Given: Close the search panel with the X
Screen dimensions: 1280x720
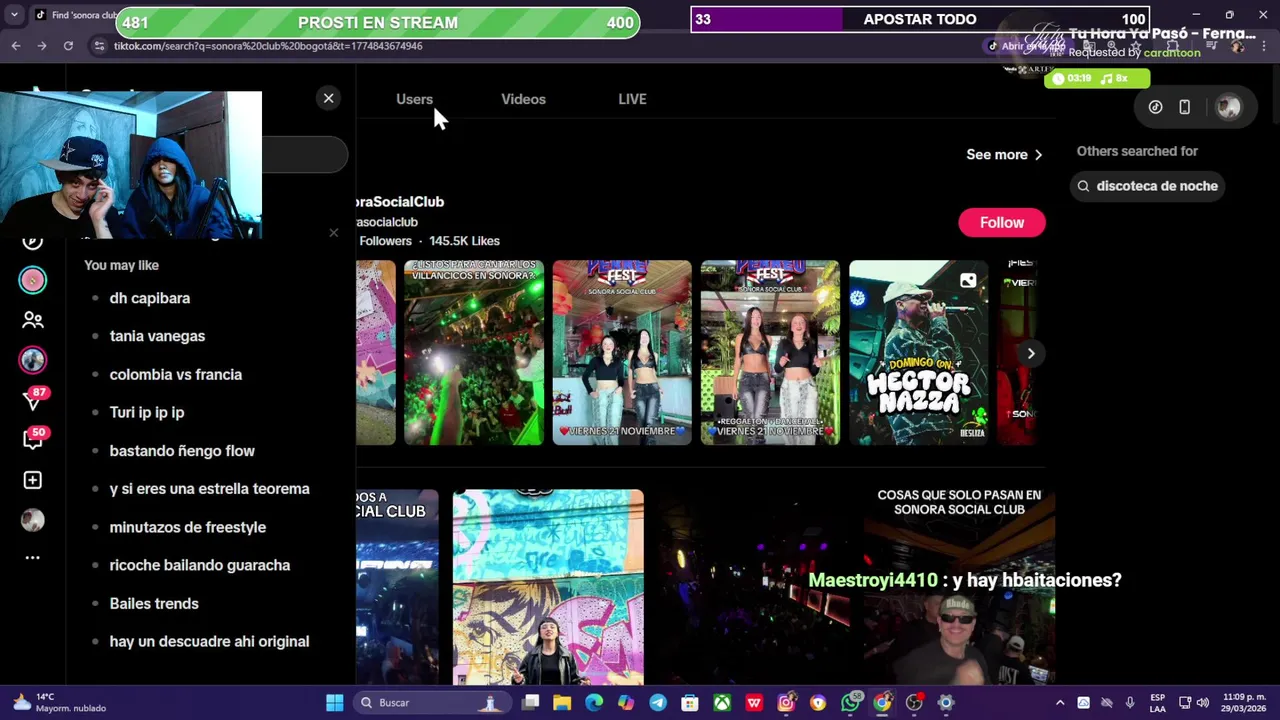Looking at the screenshot, I should [x=328, y=98].
